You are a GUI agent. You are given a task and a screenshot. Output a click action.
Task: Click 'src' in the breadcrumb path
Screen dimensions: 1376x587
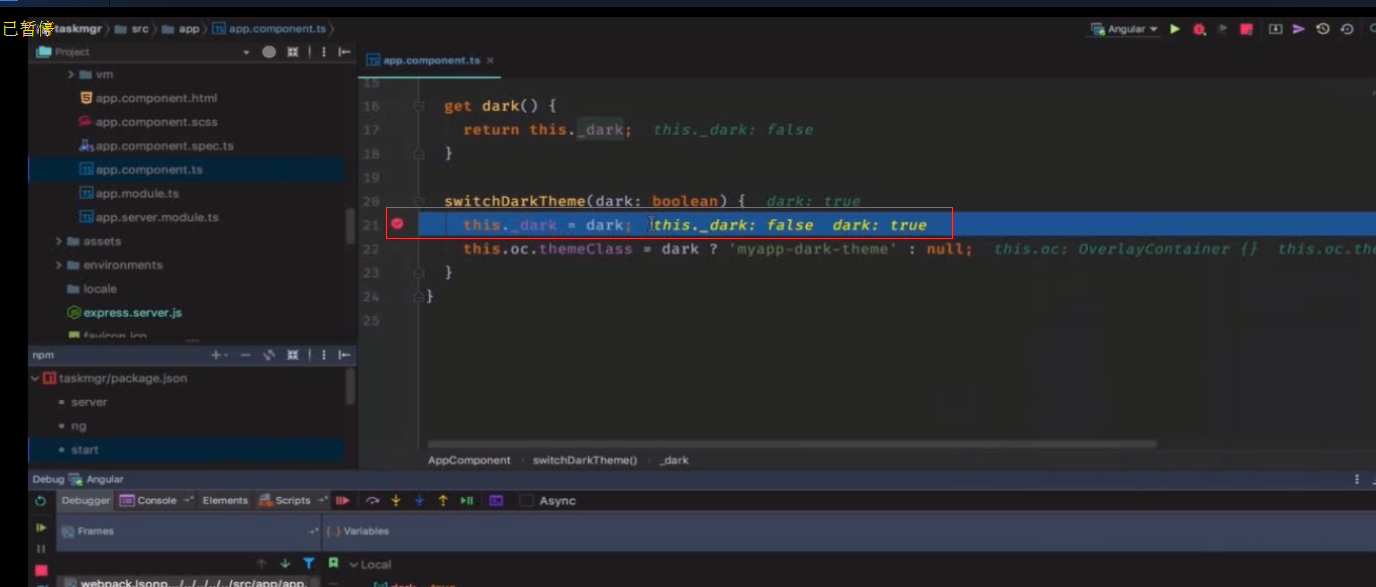140,29
